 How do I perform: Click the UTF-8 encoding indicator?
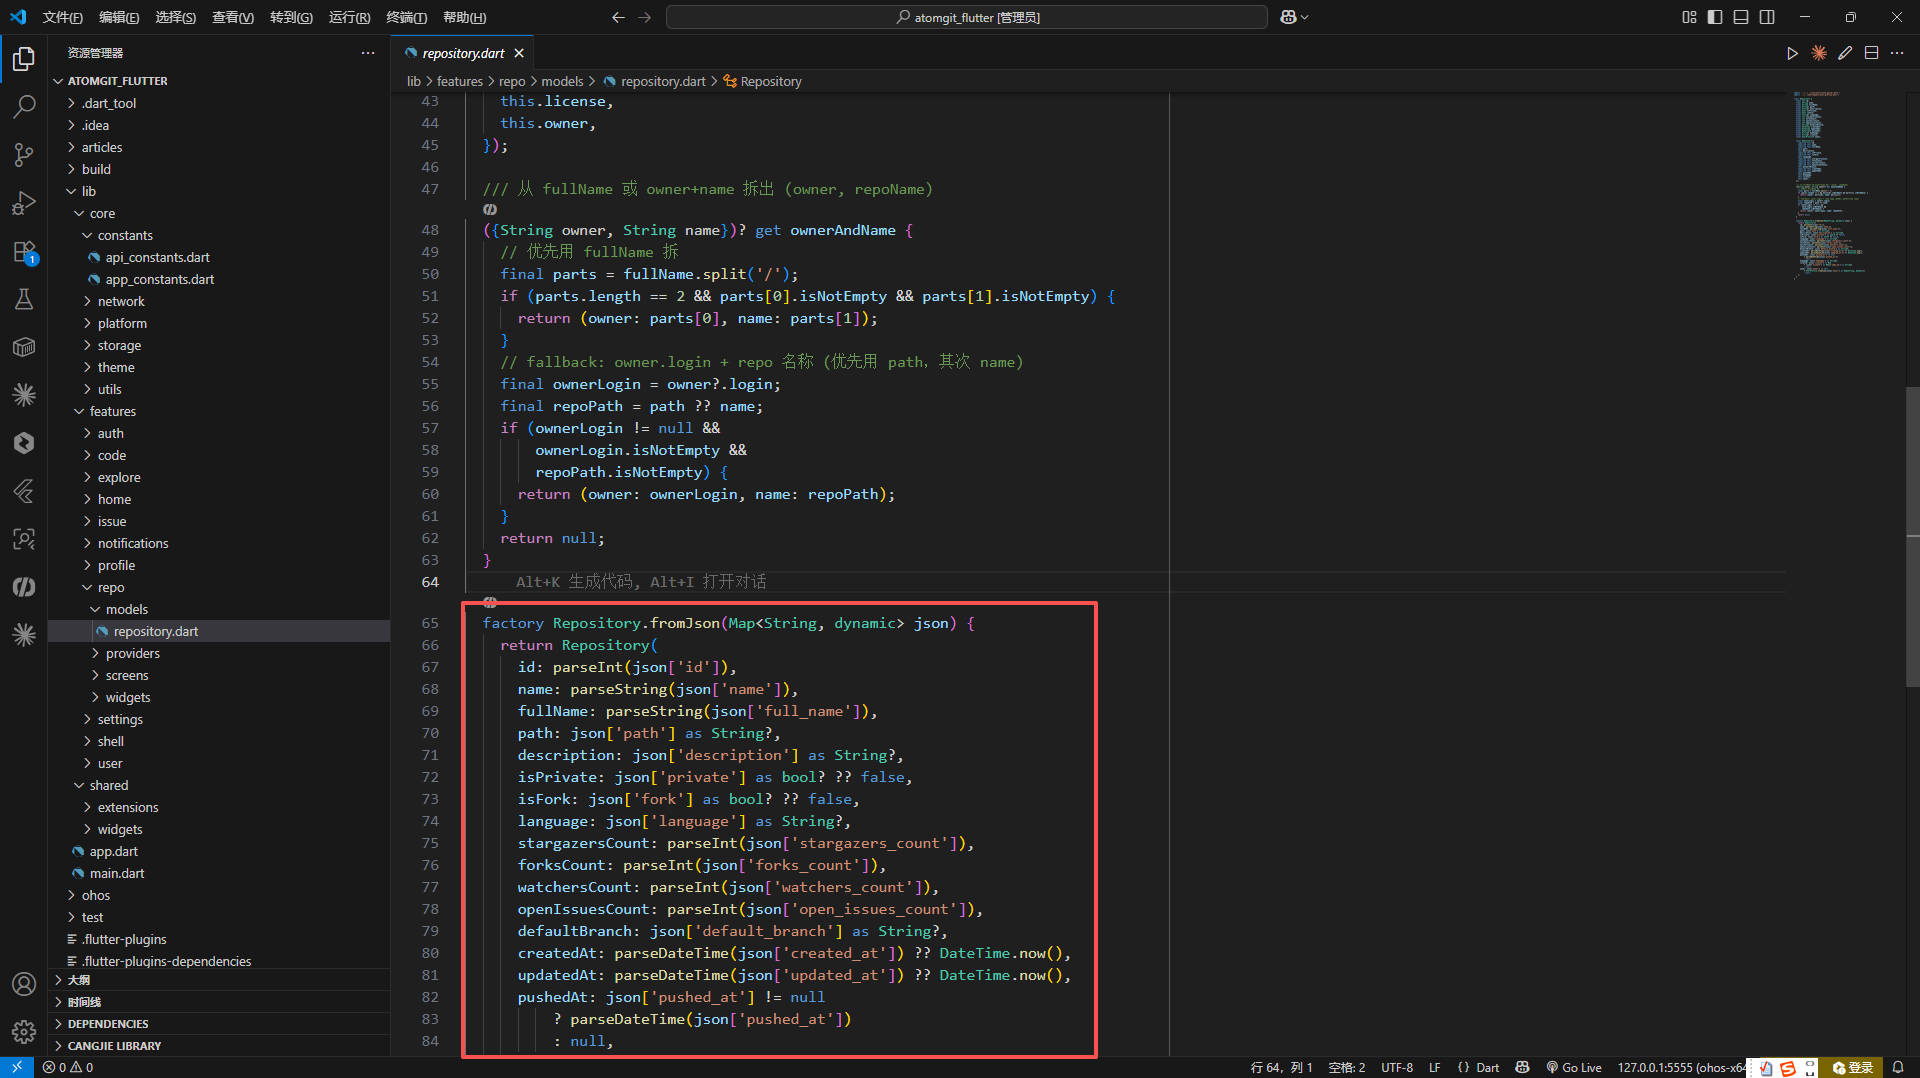(1397, 1067)
